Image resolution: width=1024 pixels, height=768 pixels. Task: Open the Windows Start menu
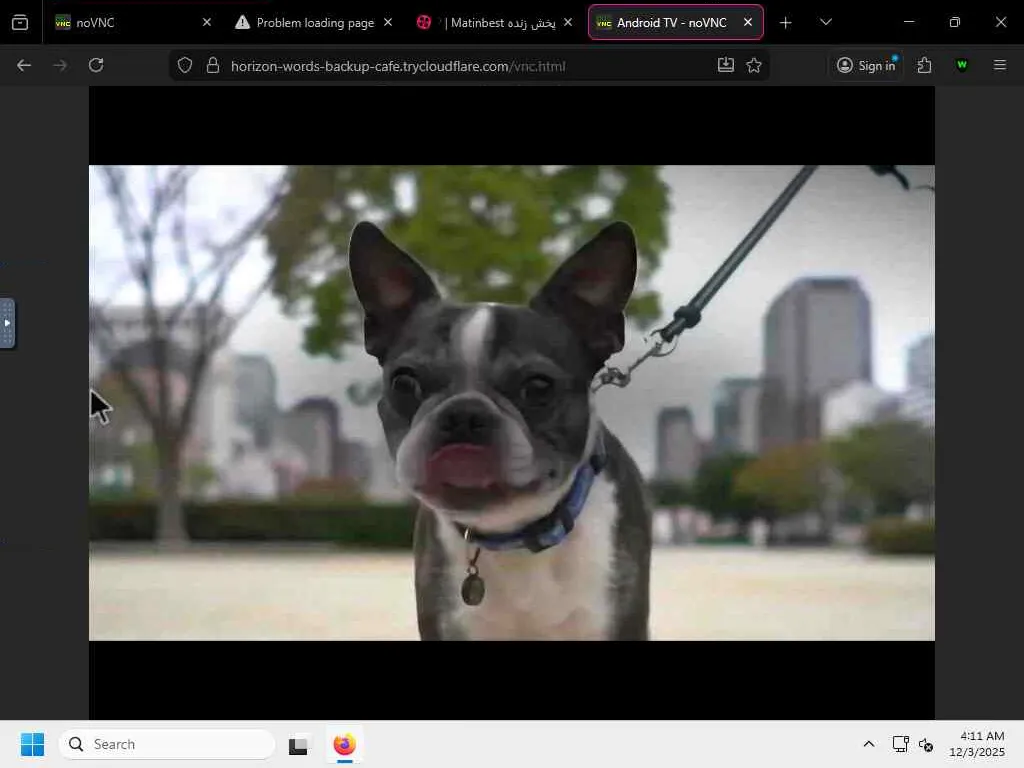(32, 744)
